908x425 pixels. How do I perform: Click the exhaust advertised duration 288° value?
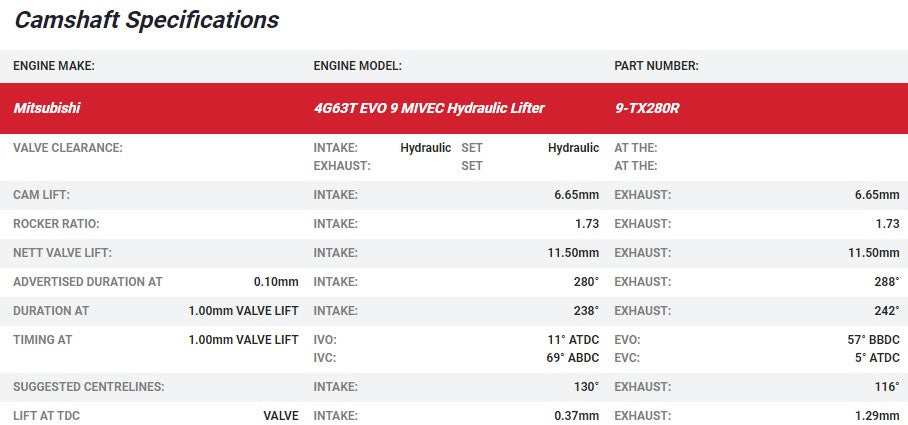coord(886,282)
